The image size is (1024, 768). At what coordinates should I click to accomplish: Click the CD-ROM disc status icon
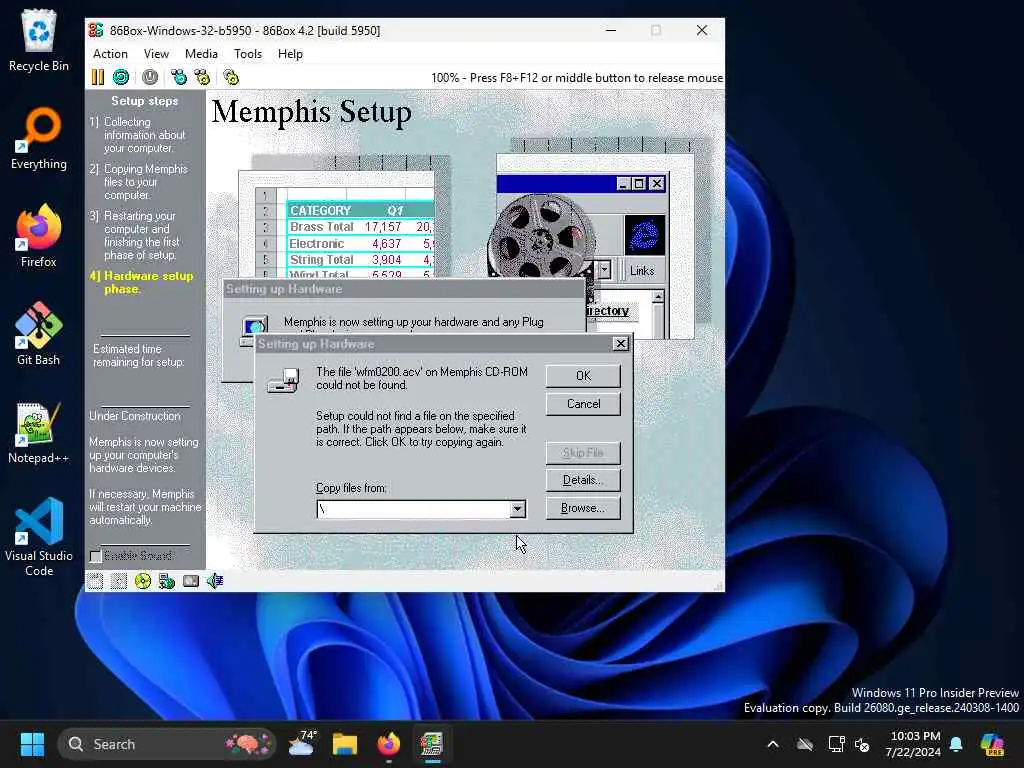point(142,581)
